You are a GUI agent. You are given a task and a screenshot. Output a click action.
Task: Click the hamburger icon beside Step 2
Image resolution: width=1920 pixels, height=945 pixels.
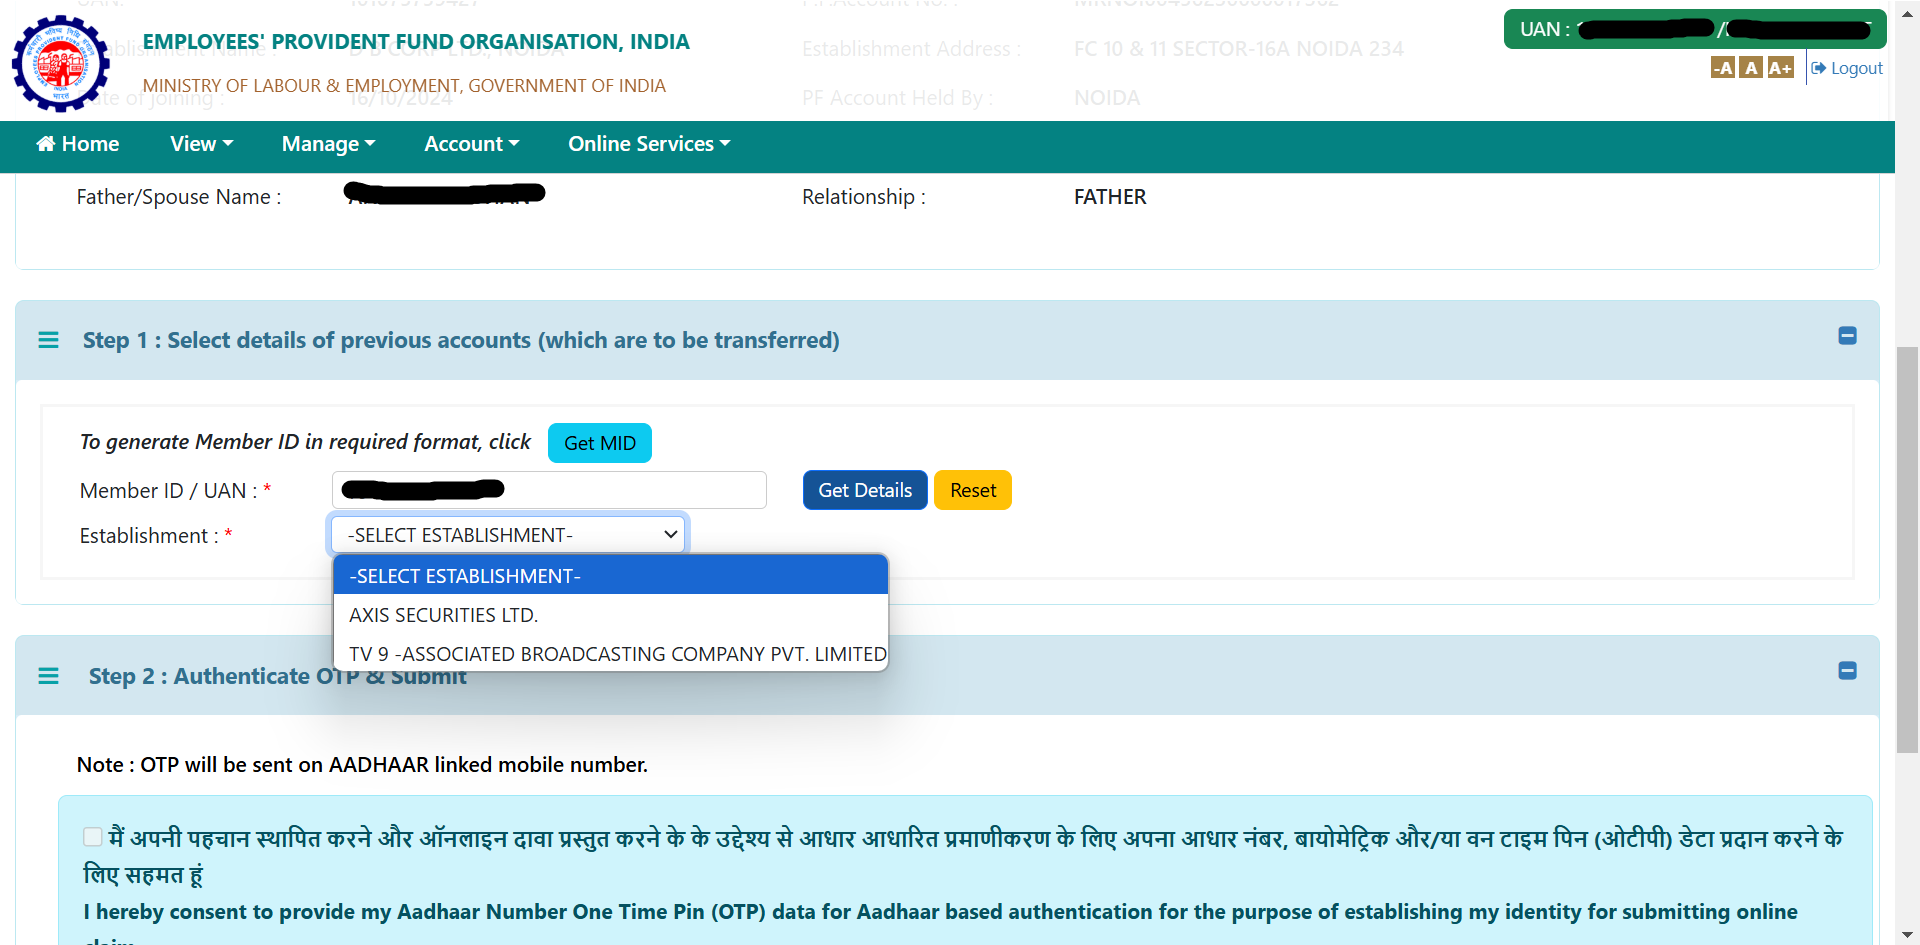pyautogui.click(x=49, y=676)
